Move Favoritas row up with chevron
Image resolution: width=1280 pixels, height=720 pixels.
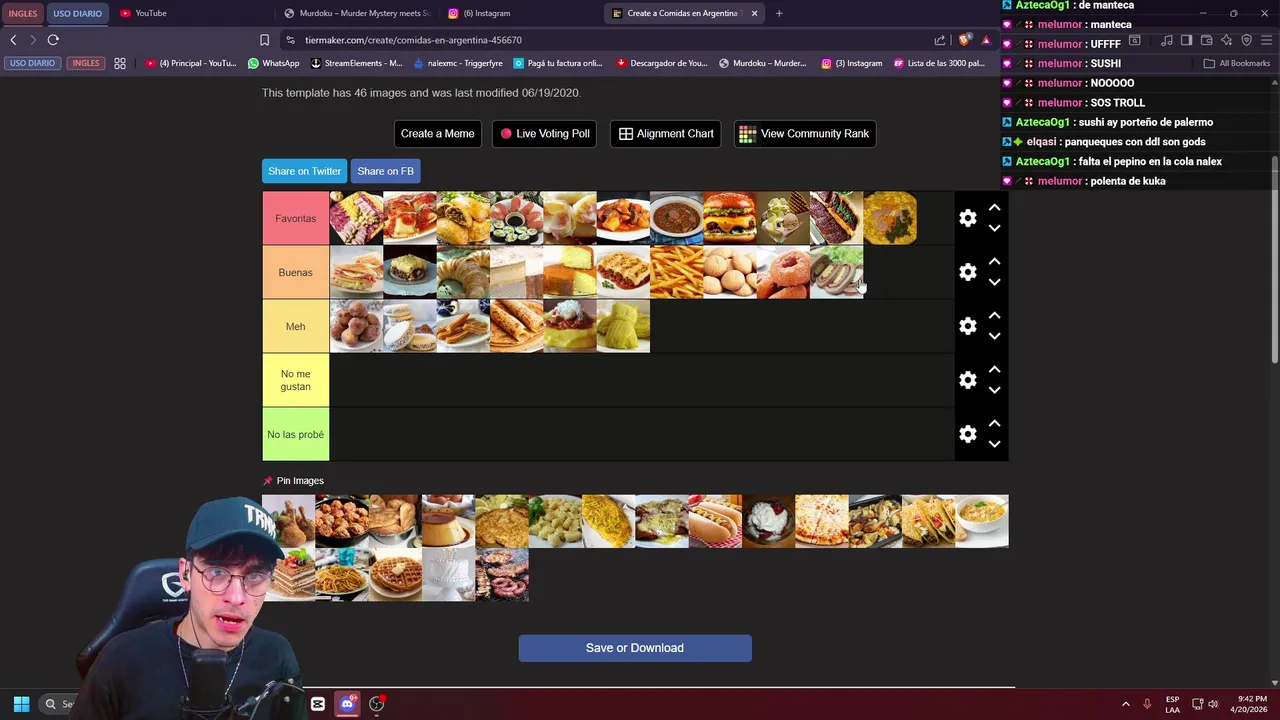point(994,208)
